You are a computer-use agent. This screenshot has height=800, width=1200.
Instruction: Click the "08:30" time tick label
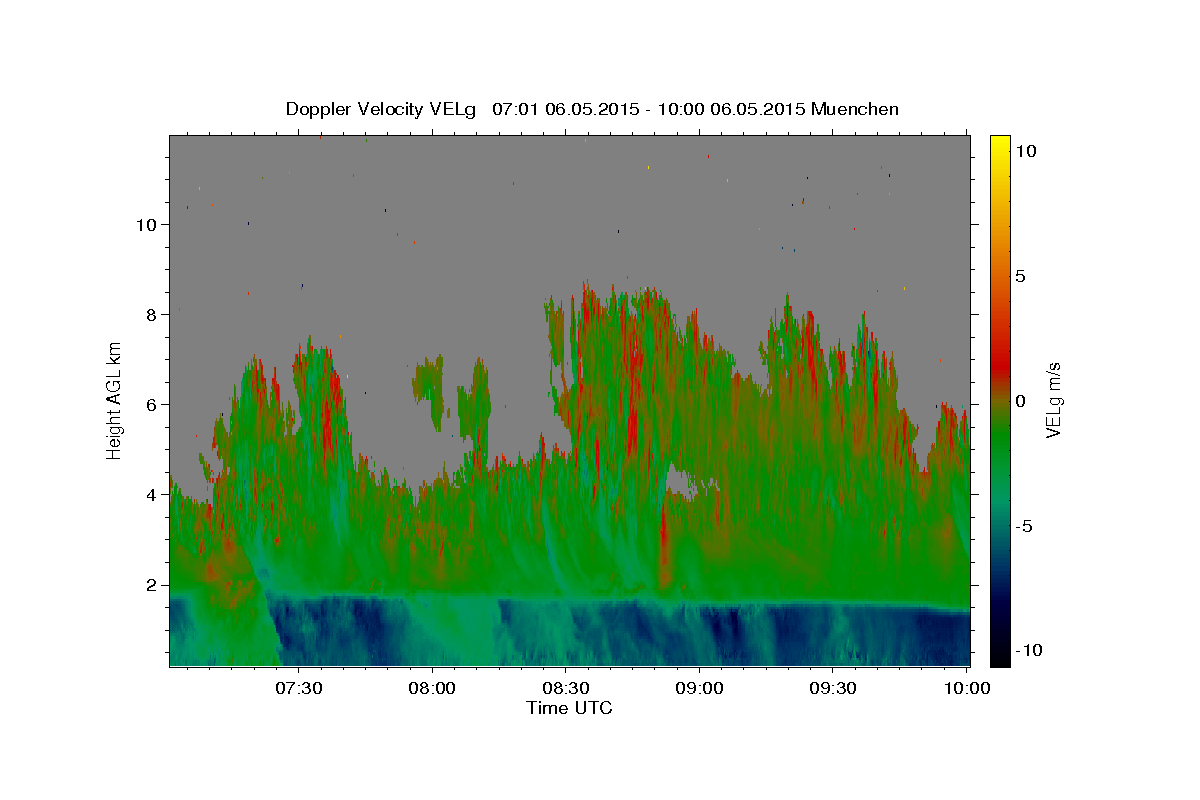click(566, 688)
